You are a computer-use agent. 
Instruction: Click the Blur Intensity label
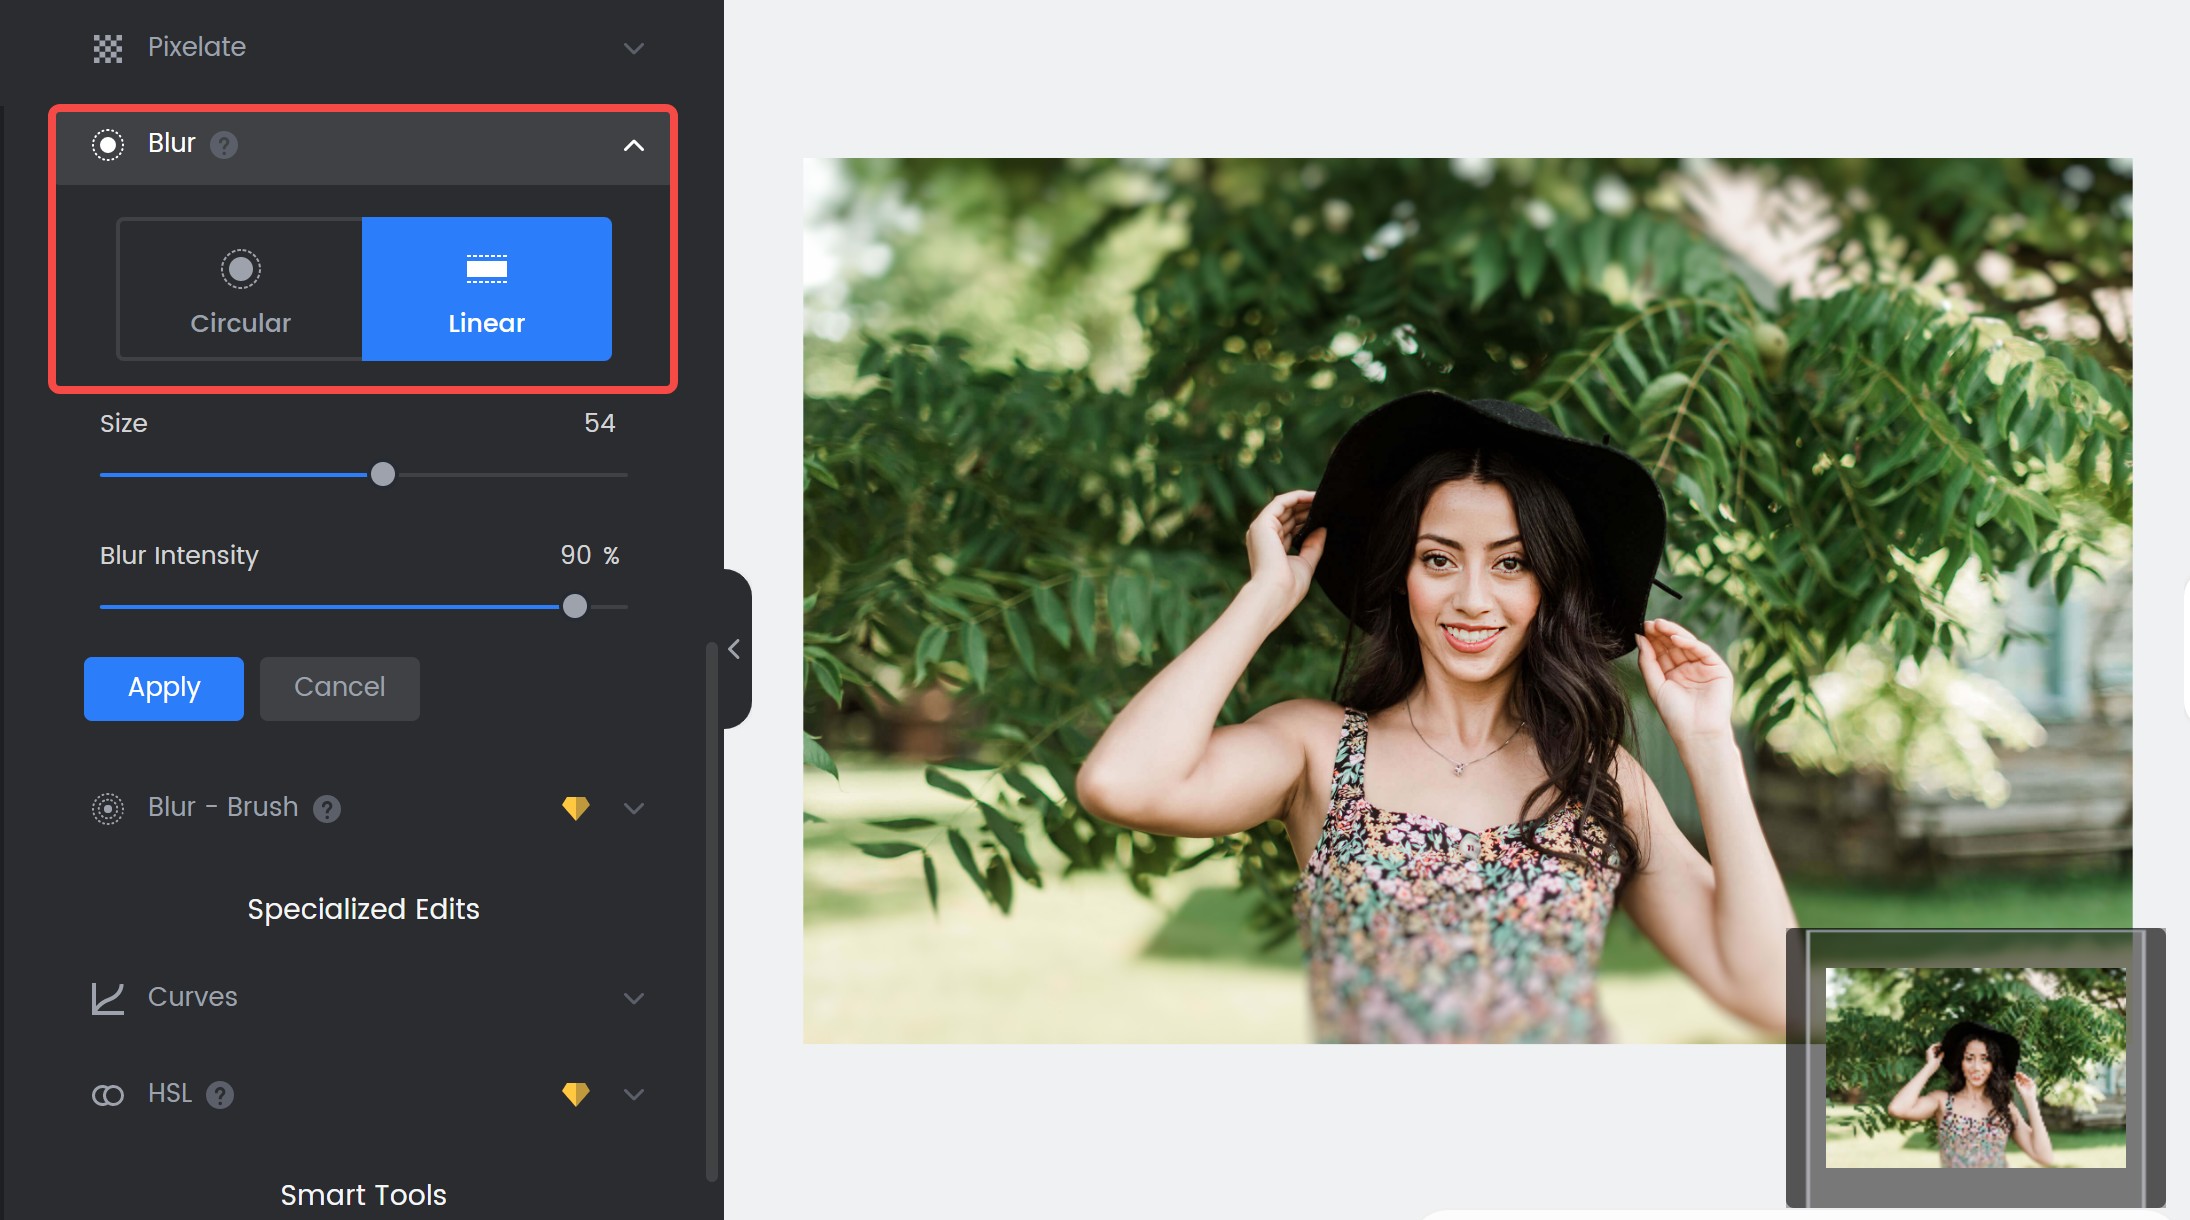179,555
